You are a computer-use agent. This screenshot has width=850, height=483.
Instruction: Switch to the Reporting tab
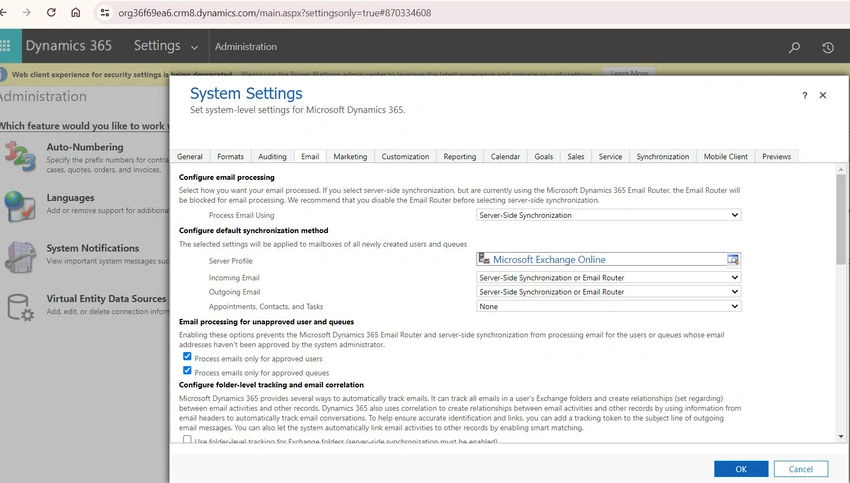coord(460,157)
